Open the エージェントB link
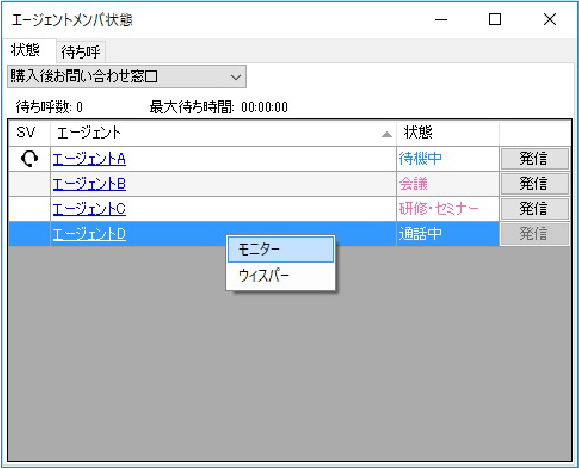Image resolution: width=579 pixels, height=468 pixels. [x=89, y=184]
